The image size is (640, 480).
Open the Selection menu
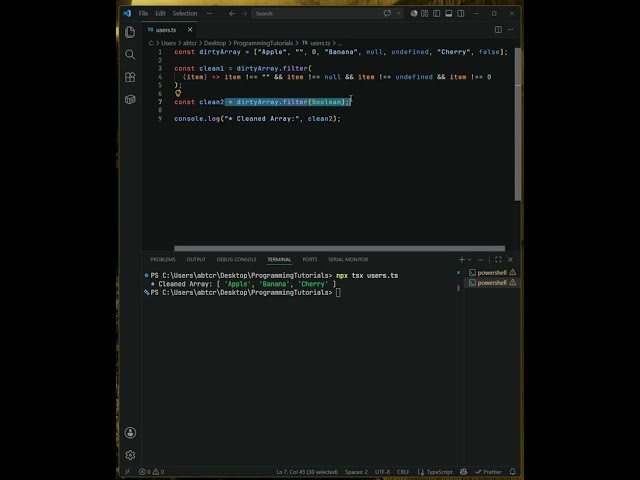click(x=184, y=13)
